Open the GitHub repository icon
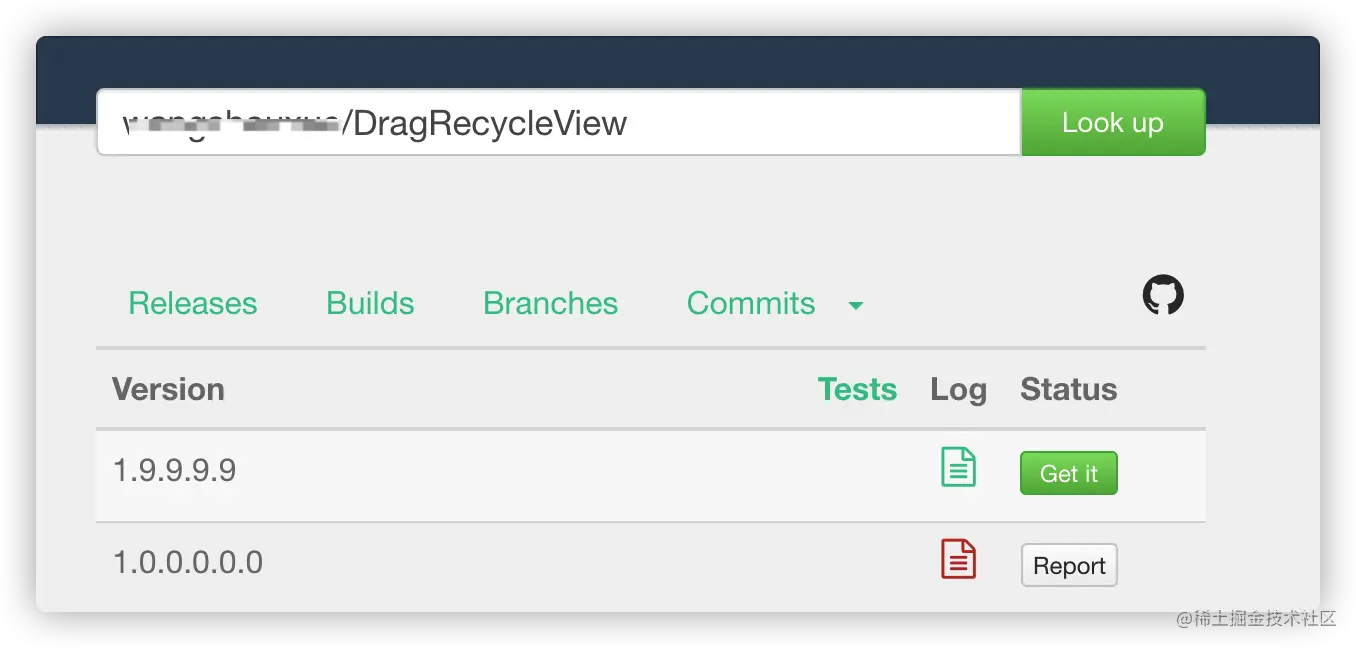Screen dimensions: 1356x648 coord(1163,296)
